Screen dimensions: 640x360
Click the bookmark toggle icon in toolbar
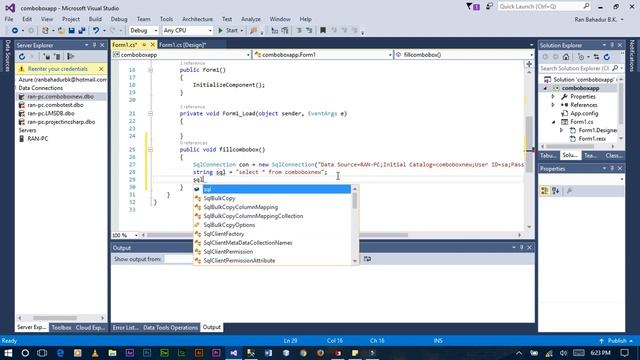pos(323,31)
